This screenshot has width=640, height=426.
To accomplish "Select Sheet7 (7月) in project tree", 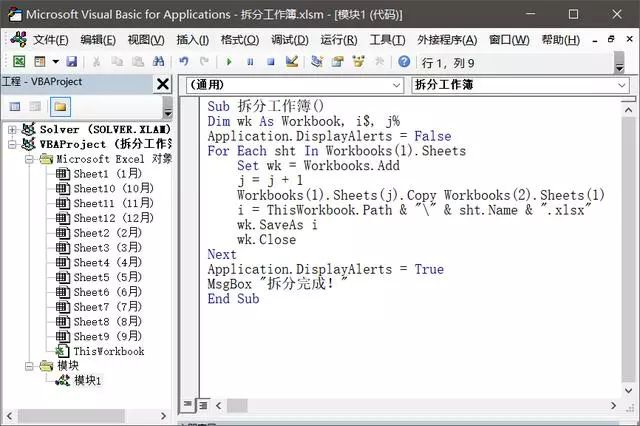I will [x=107, y=307].
